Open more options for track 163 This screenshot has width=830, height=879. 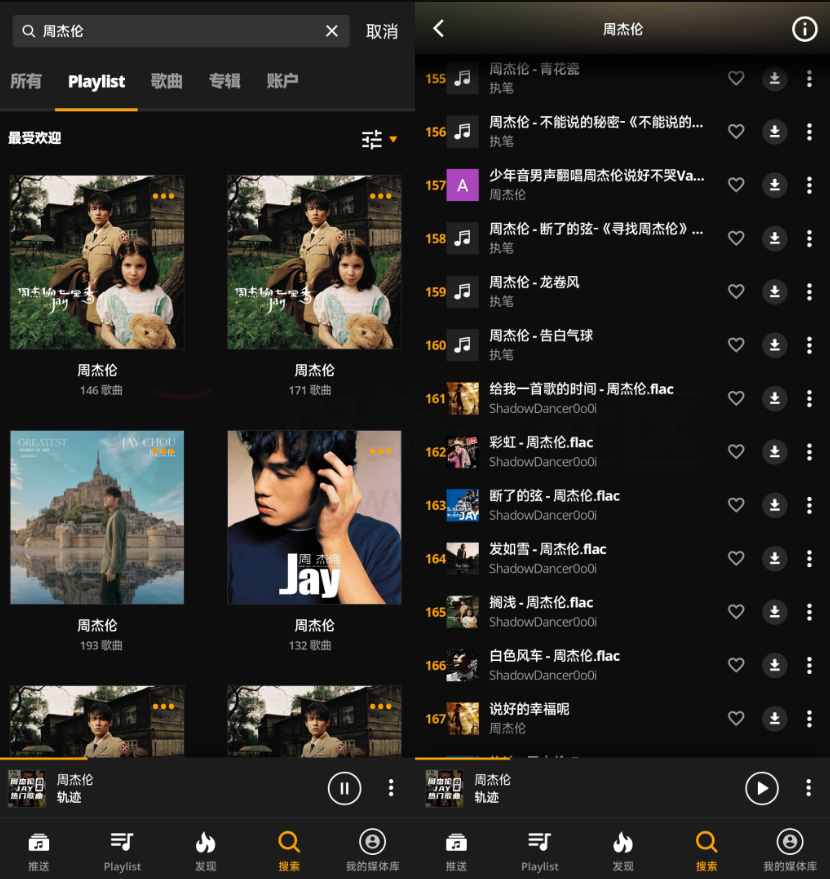pyautogui.click(x=809, y=505)
